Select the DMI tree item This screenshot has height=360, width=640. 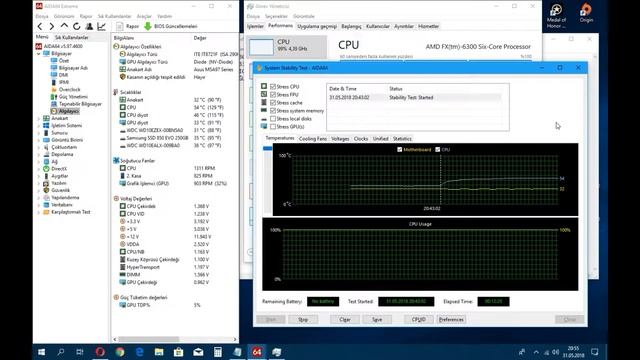point(63,75)
